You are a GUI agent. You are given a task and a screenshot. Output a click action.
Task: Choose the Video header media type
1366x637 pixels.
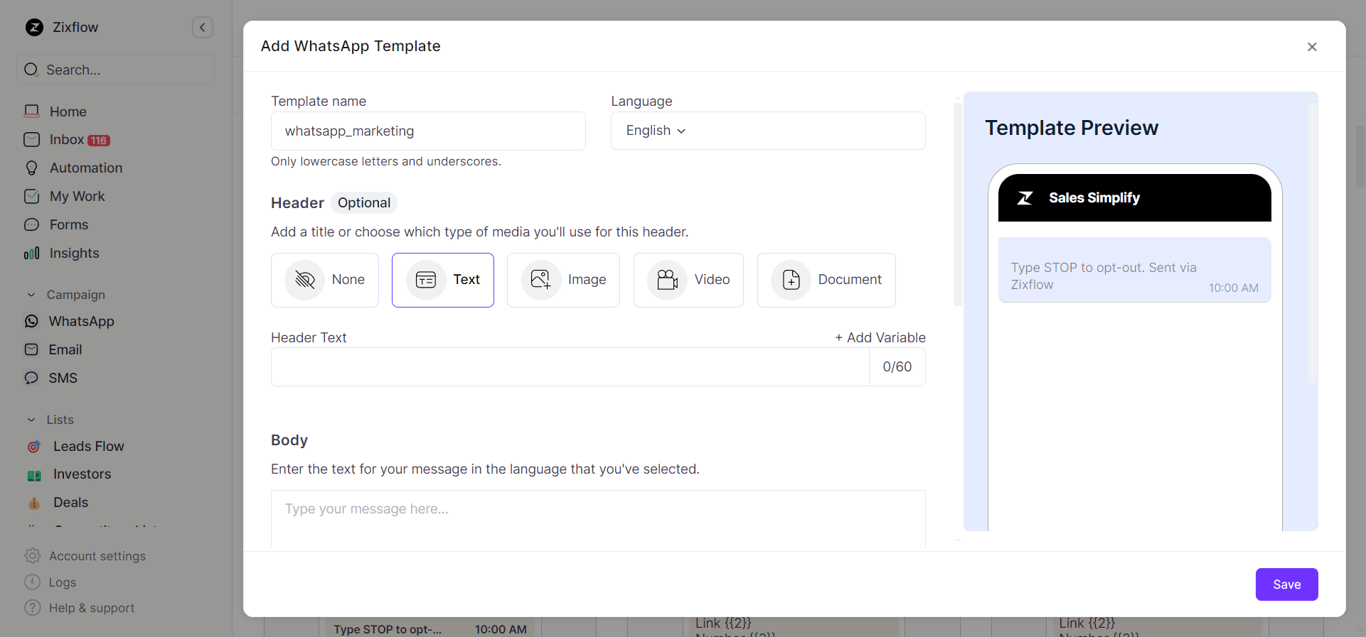pyautogui.click(x=688, y=280)
